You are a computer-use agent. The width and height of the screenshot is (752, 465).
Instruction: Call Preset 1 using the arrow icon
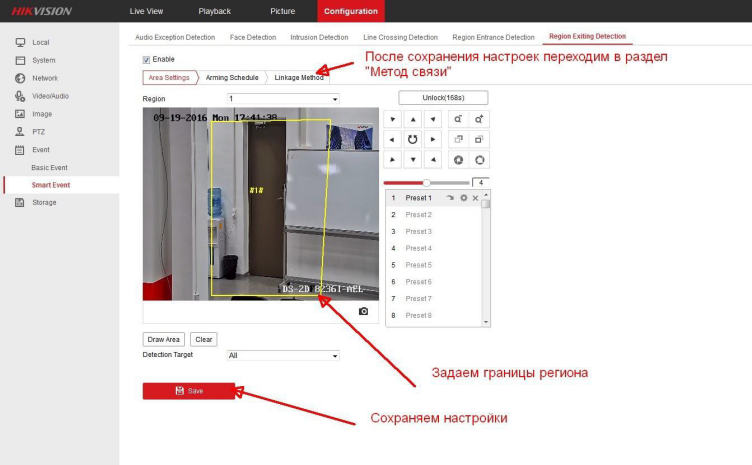pos(451,198)
